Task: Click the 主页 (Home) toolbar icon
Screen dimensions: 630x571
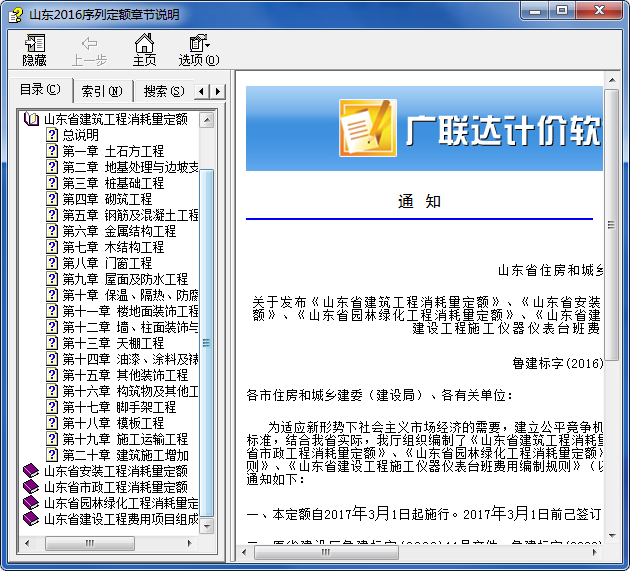Action: coord(144,50)
